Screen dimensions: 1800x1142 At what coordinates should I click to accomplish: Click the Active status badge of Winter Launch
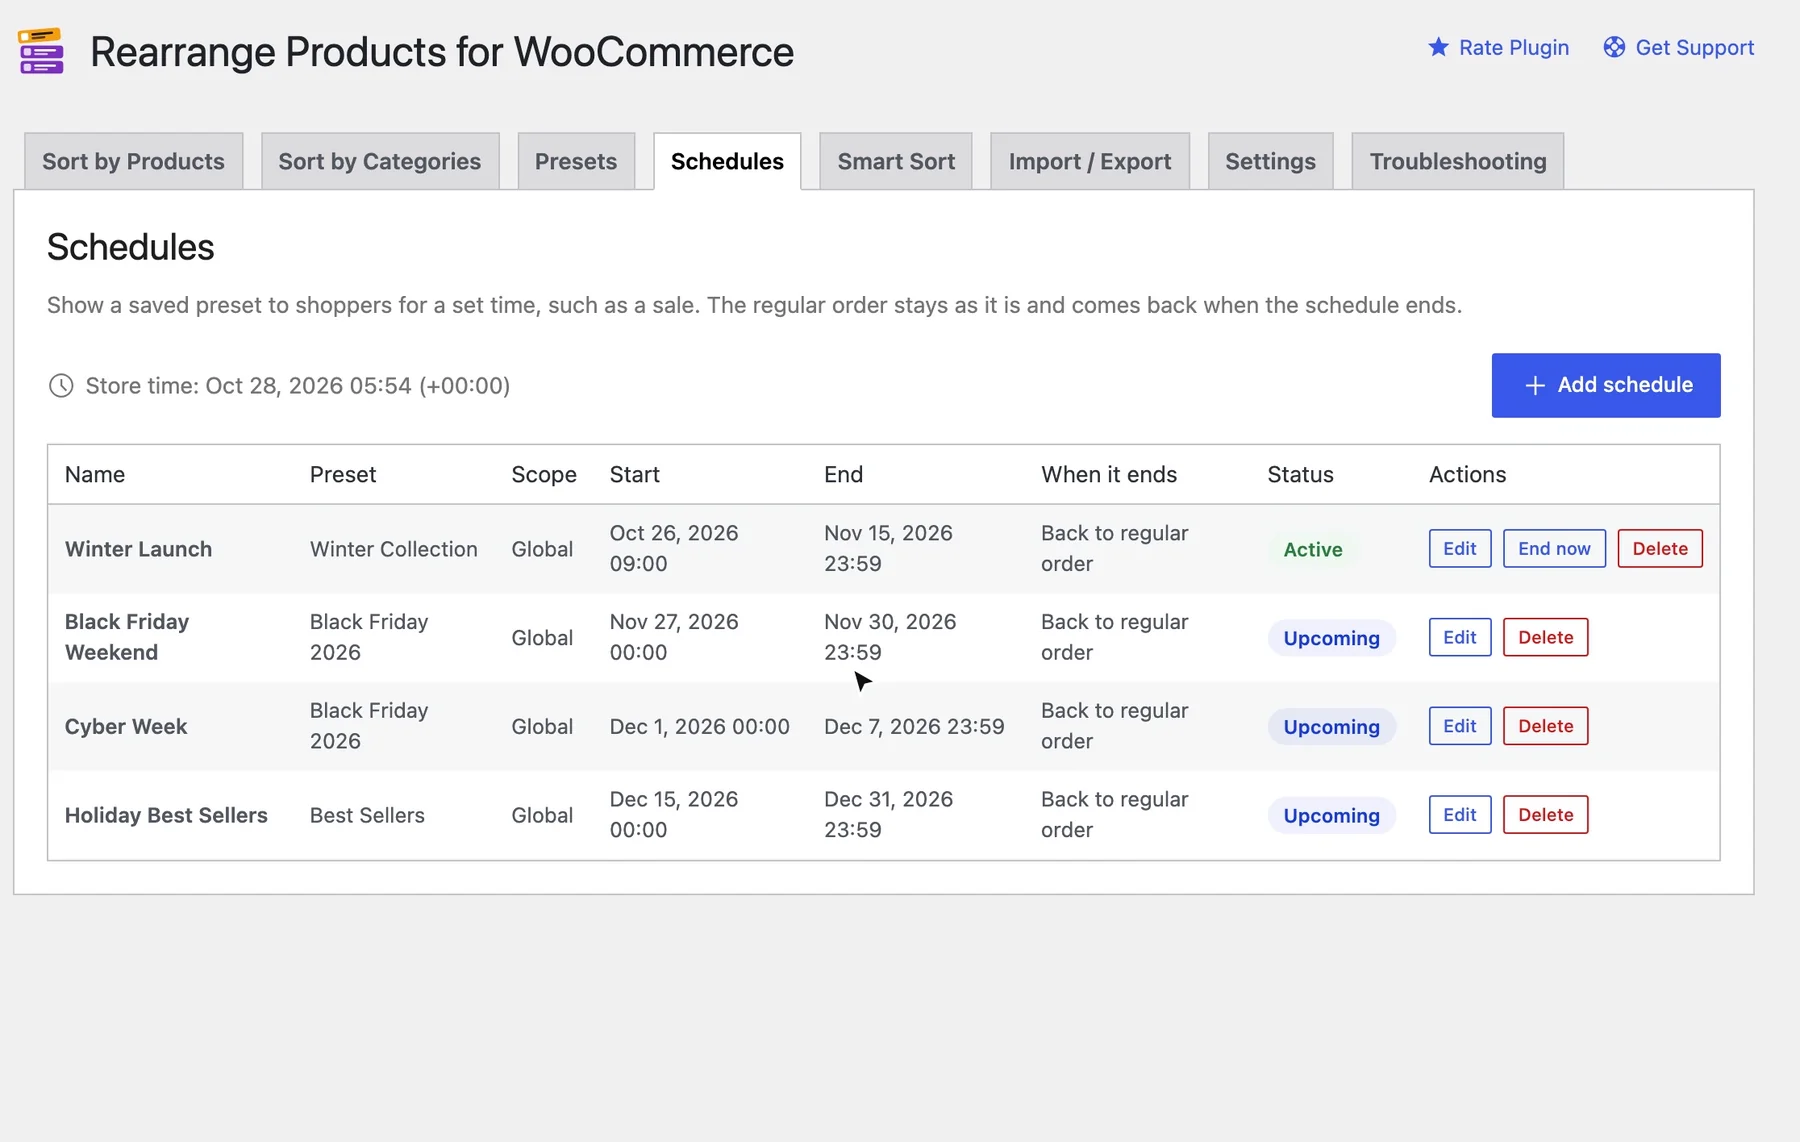click(x=1313, y=549)
